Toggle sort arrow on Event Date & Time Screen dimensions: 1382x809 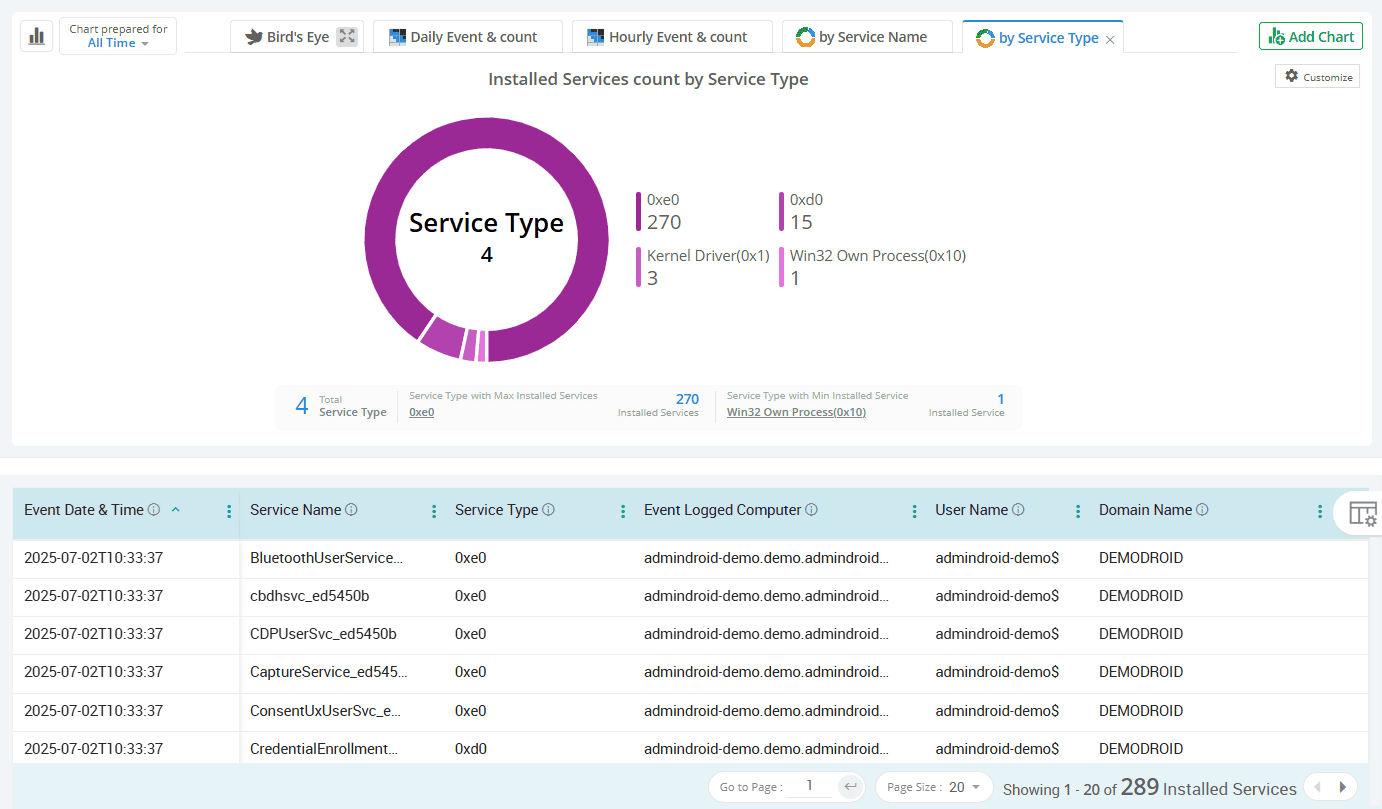pos(176,510)
